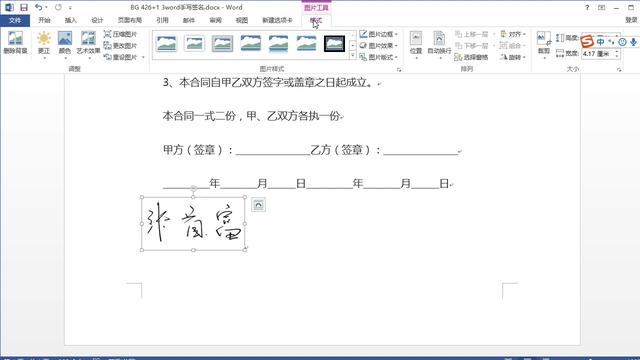
Task: Click 更改图片 (Change Picture)
Action: [x=121, y=46]
